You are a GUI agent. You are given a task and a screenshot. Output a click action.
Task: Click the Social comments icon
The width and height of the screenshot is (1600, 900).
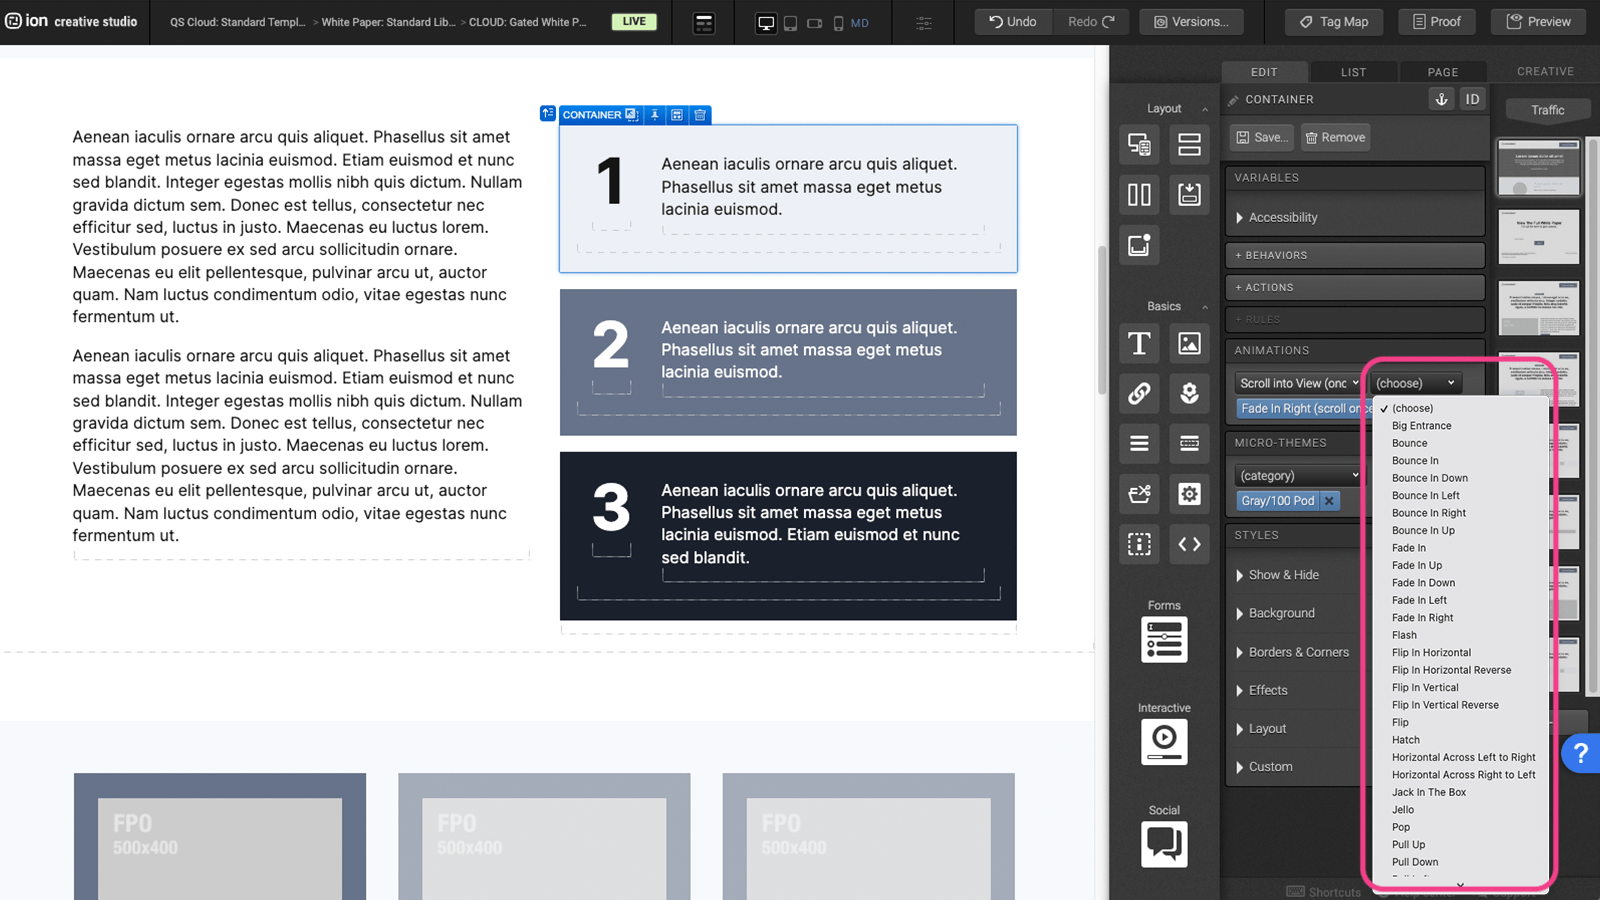point(1164,844)
